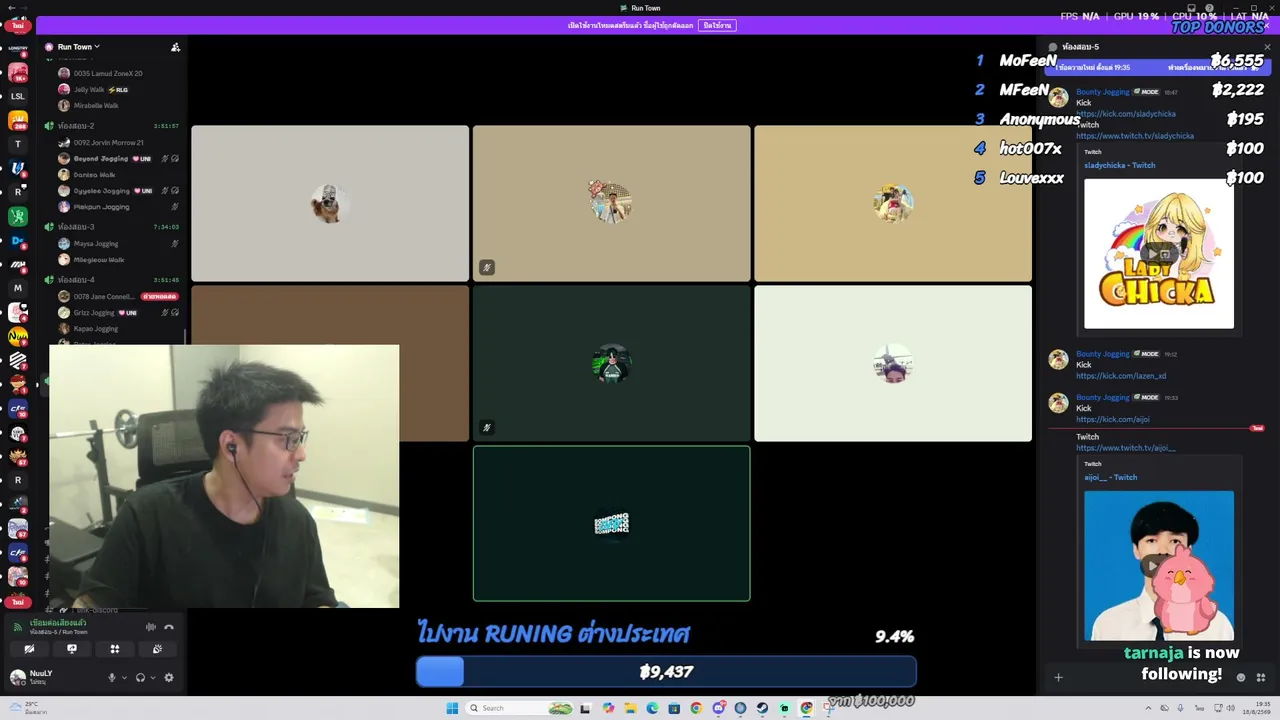The width and height of the screenshot is (1280, 720).
Task: Open activities launcher in voice panel
Action: pos(115,649)
